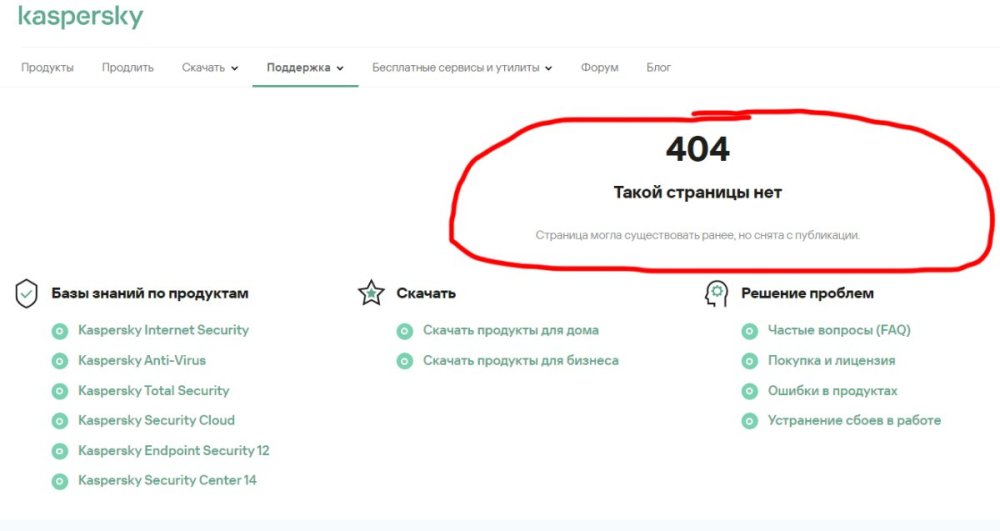Open the Продлить menu item
Image resolution: width=1000 pixels, height=531 pixels.
click(128, 68)
